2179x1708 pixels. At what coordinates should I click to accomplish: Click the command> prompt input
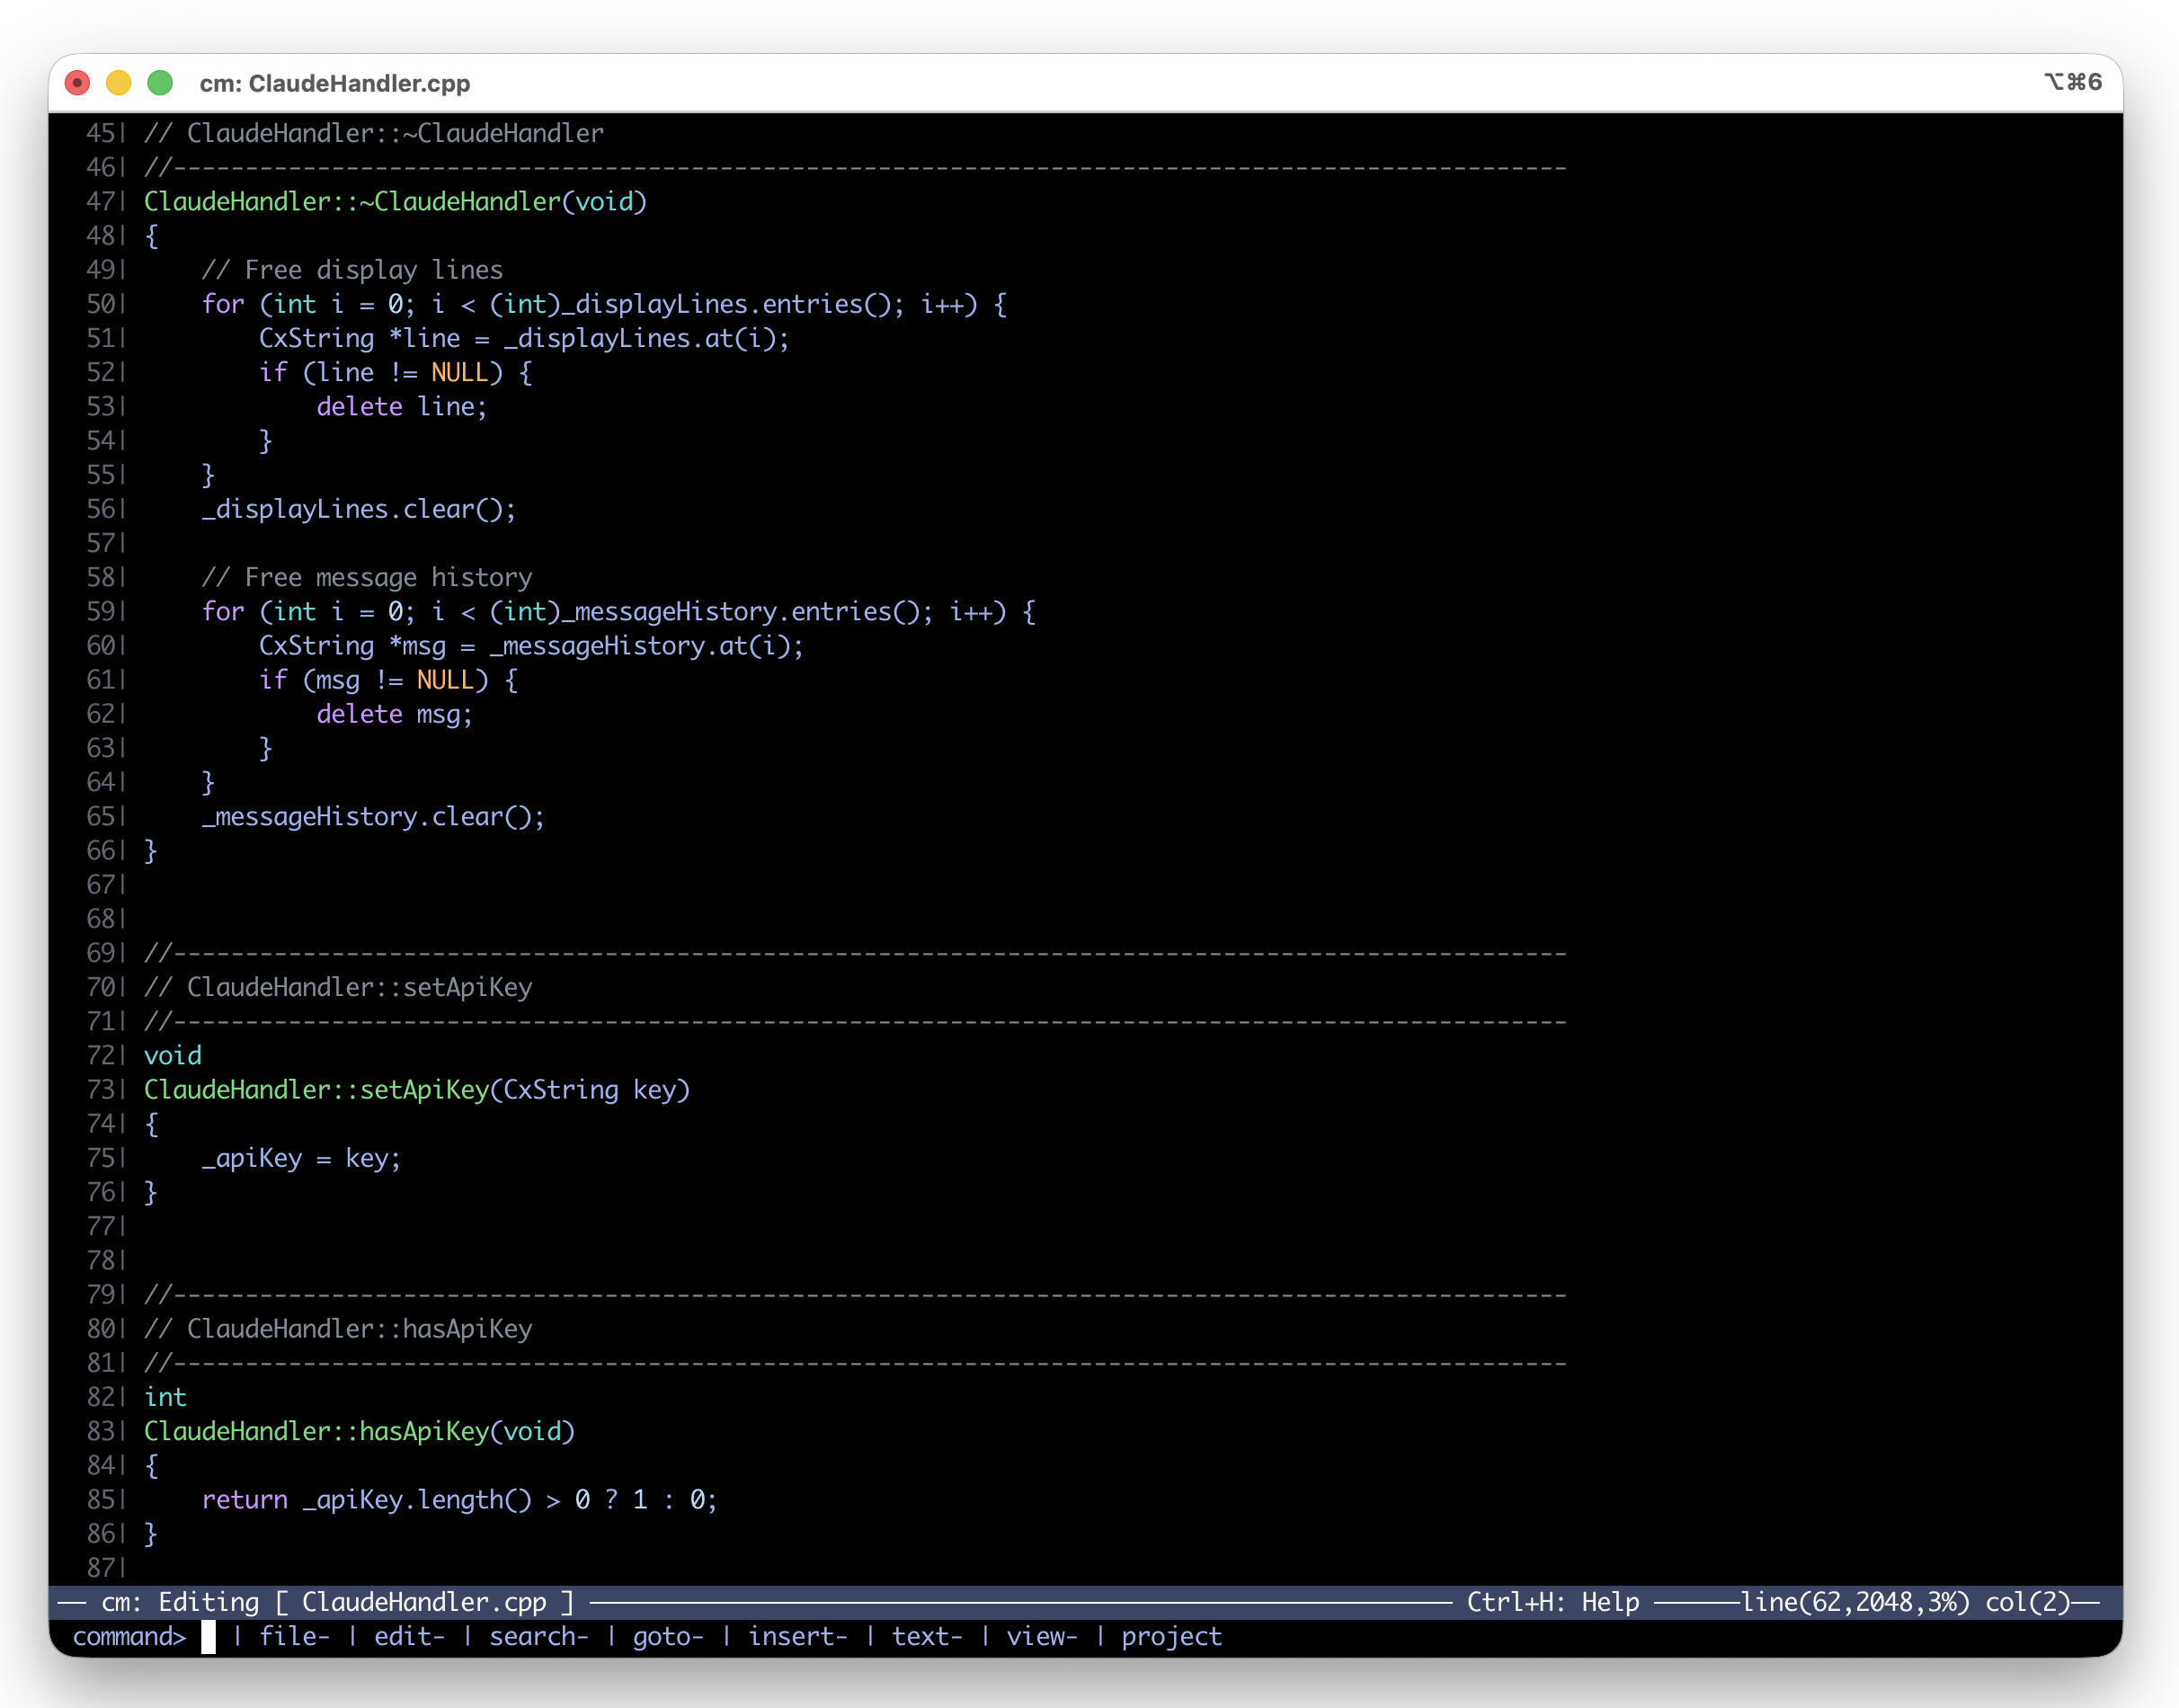point(130,1637)
